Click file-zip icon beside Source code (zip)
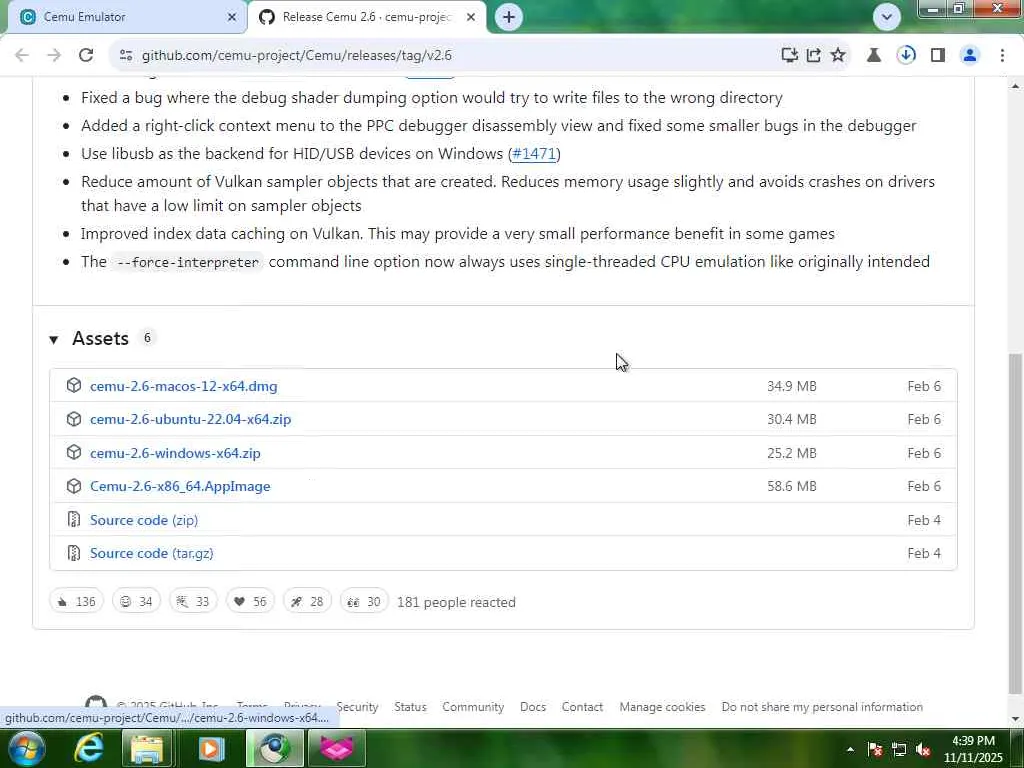This screenshot has width=1024, height=768. tap(74, 519)
